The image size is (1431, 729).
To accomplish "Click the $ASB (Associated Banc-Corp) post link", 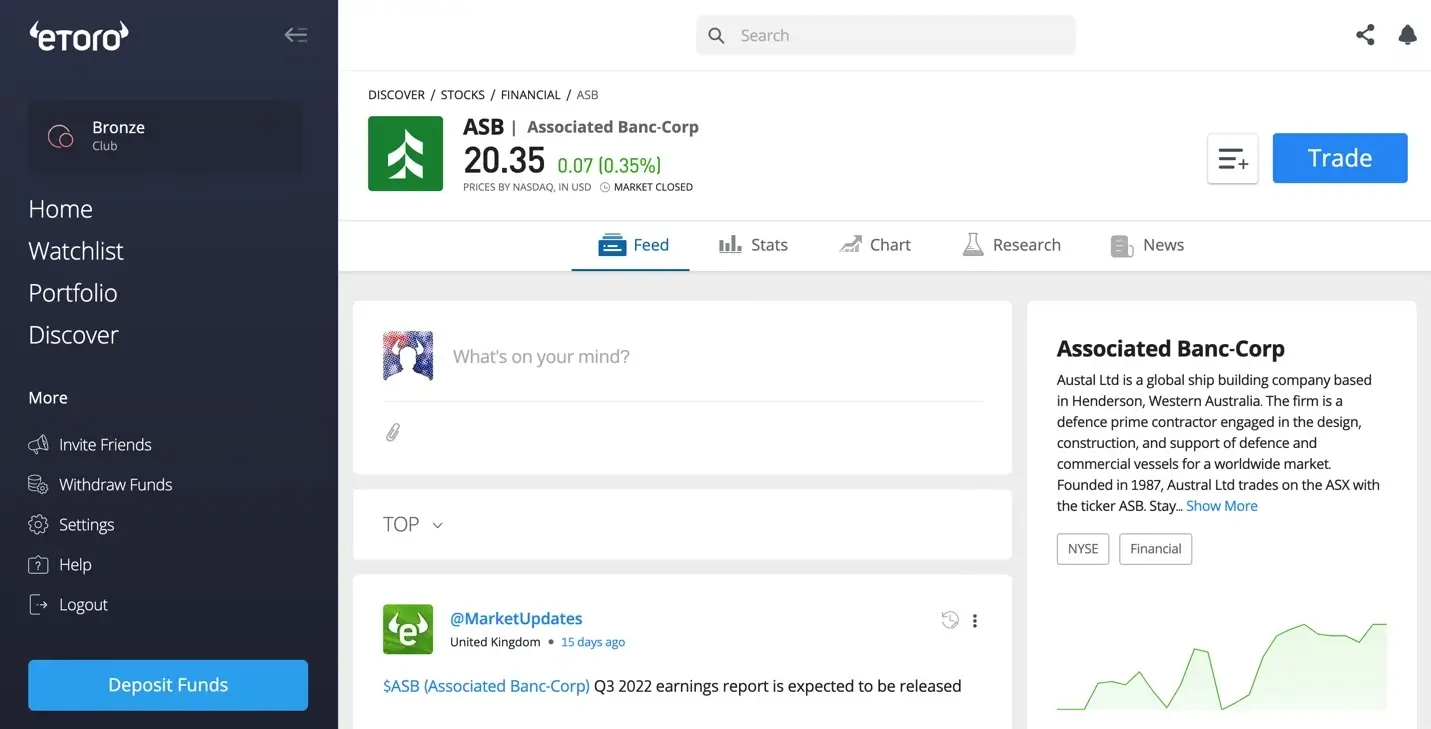I will click(x=486, y=686).
